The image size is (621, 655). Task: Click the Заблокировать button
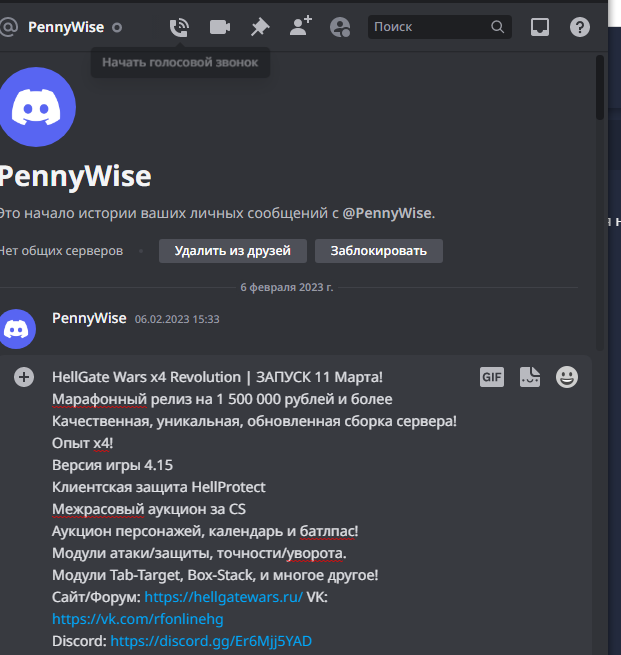(379, 251)
